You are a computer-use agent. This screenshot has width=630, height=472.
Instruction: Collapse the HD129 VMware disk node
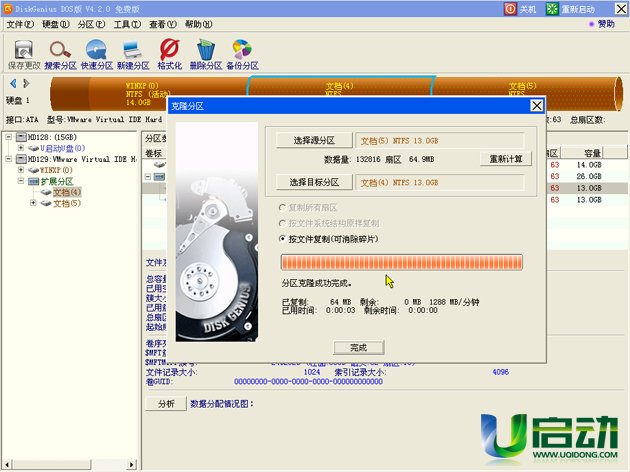point(8,159)
